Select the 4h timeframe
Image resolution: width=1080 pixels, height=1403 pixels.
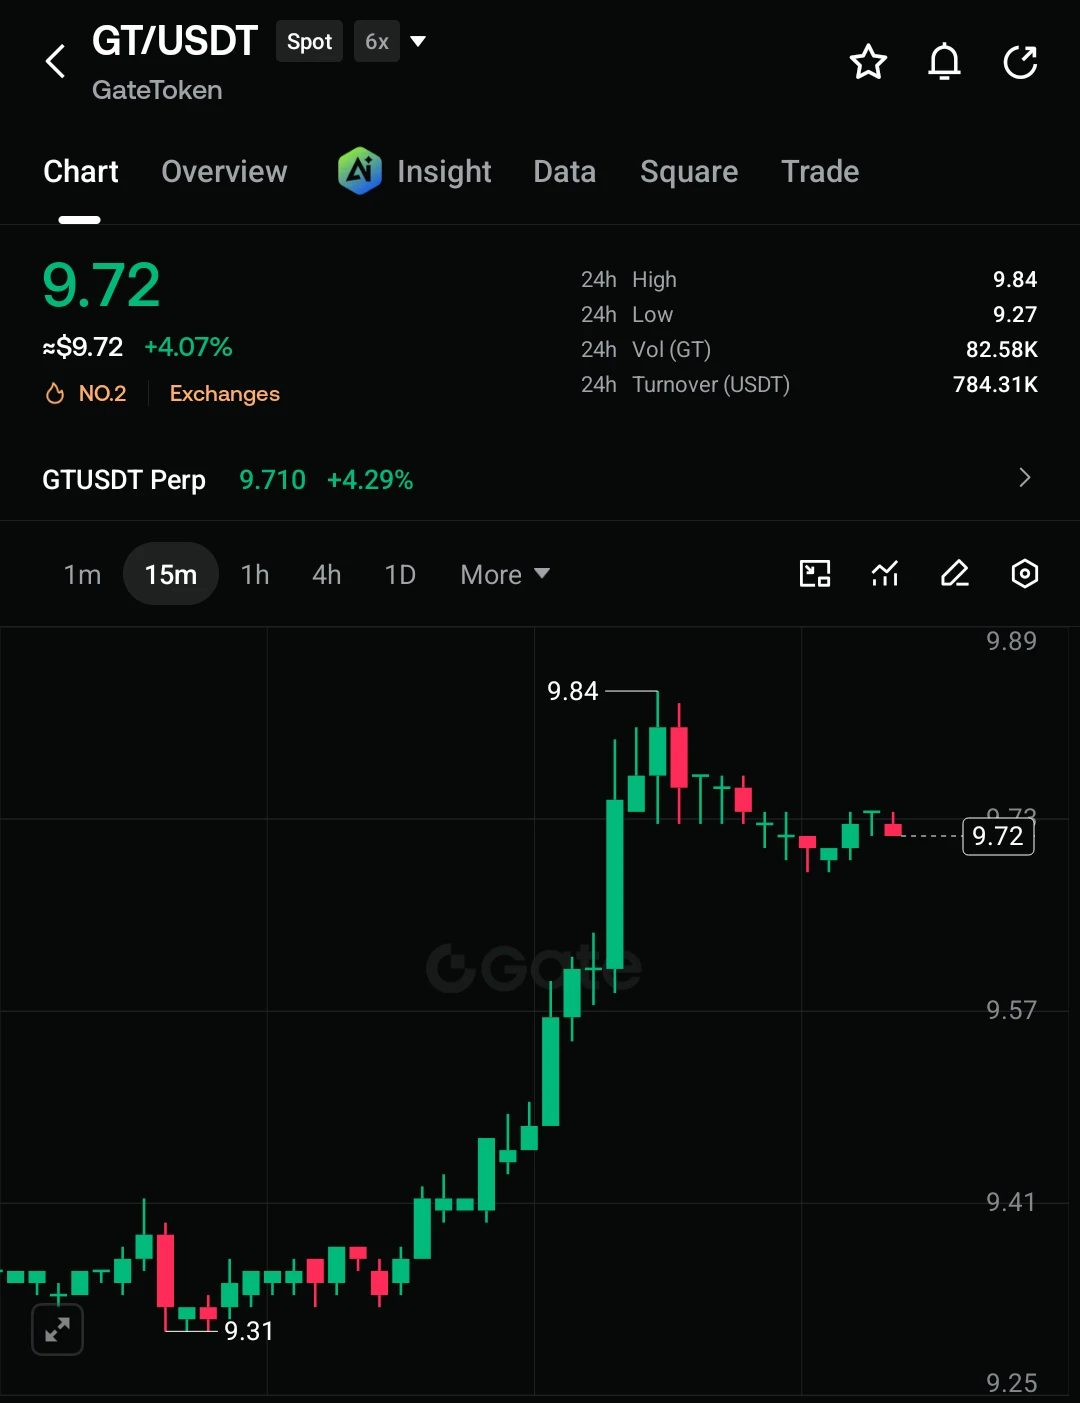[x=327, y=575]
